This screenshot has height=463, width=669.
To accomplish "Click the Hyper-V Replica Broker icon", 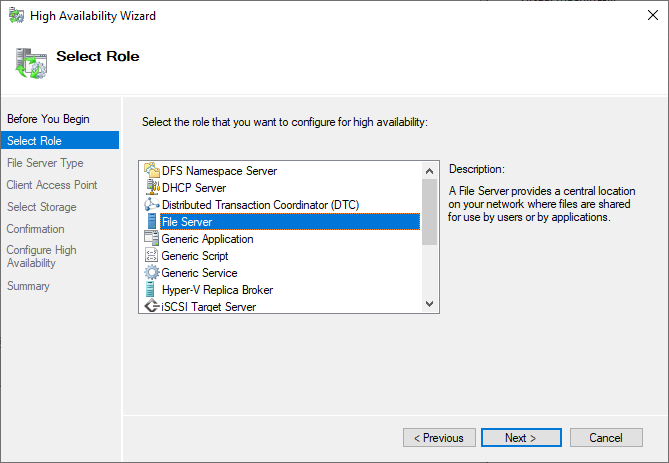I will 152,290.
